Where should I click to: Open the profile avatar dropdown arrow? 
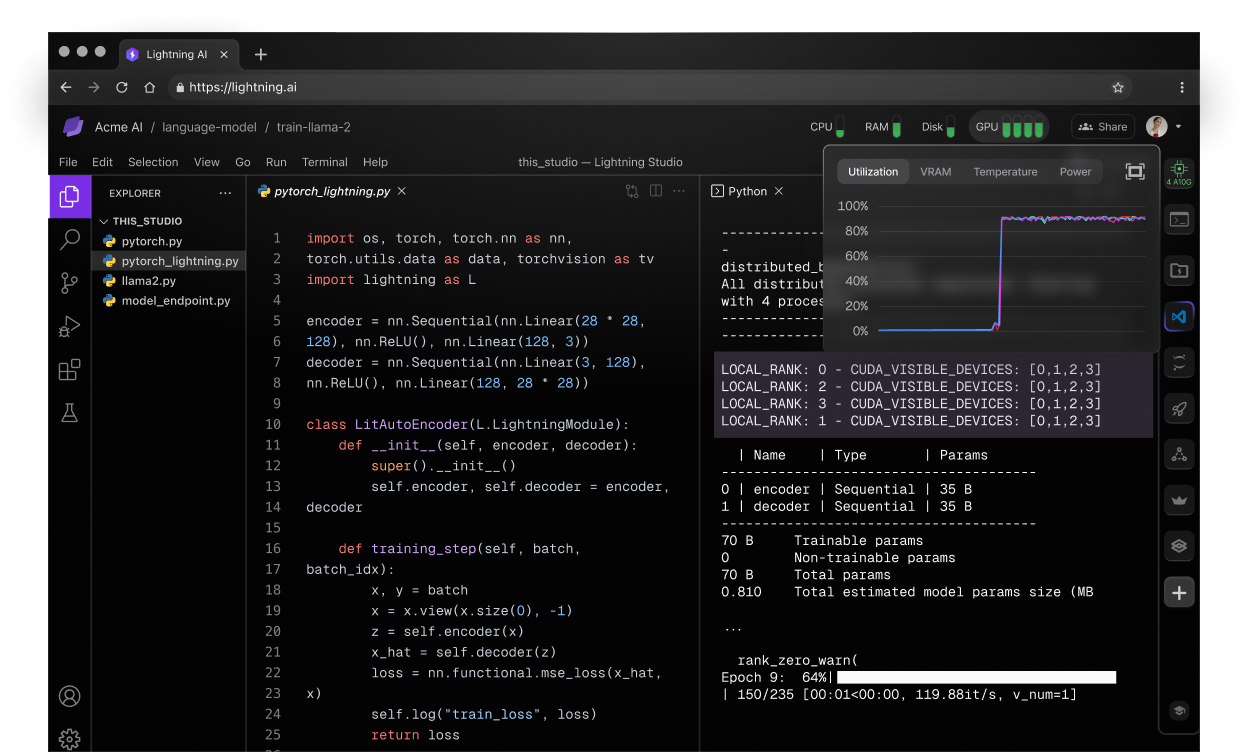pyautogui.click(x=1179, y=127)
